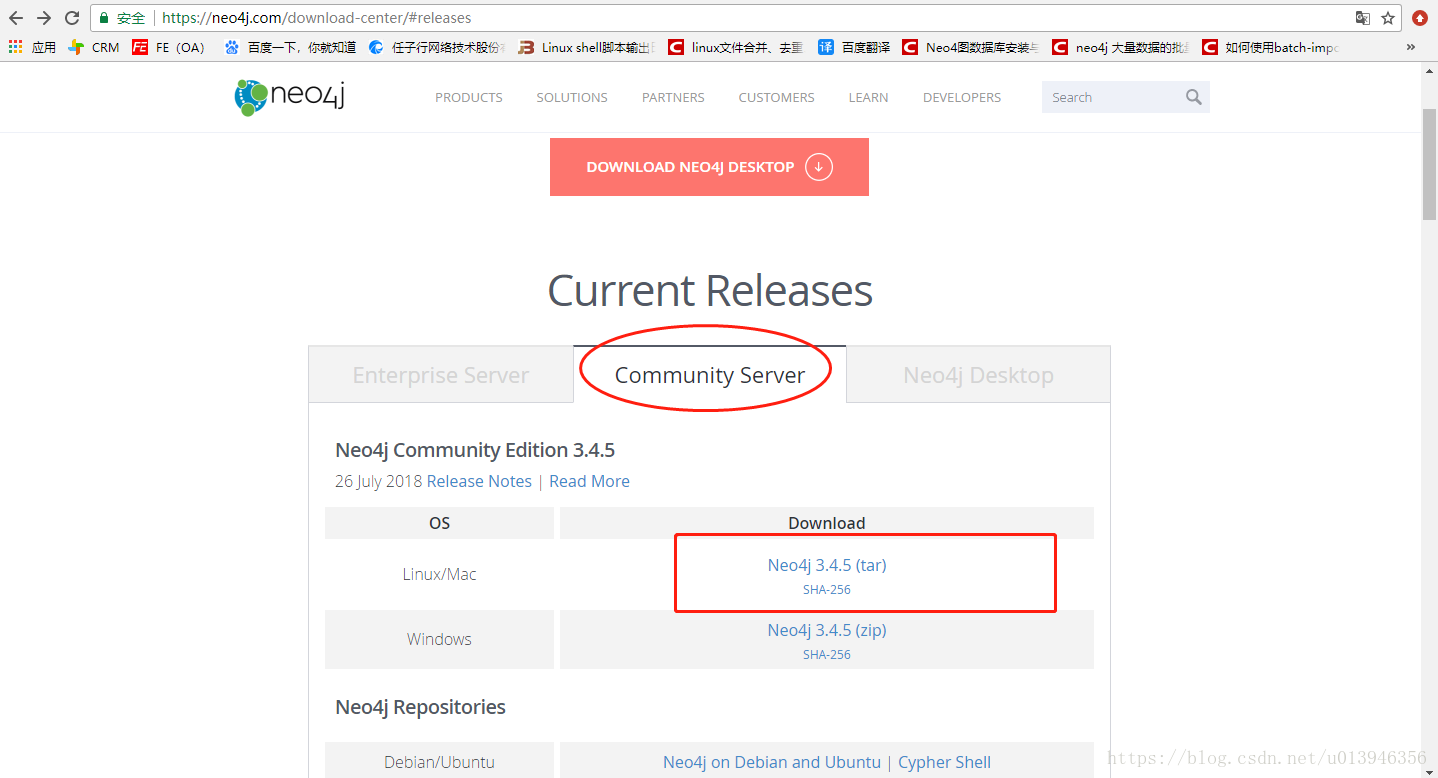The image size is (1438, 778).
Task: Click the Linux/Mac OS cell
Action: (439, 574)
